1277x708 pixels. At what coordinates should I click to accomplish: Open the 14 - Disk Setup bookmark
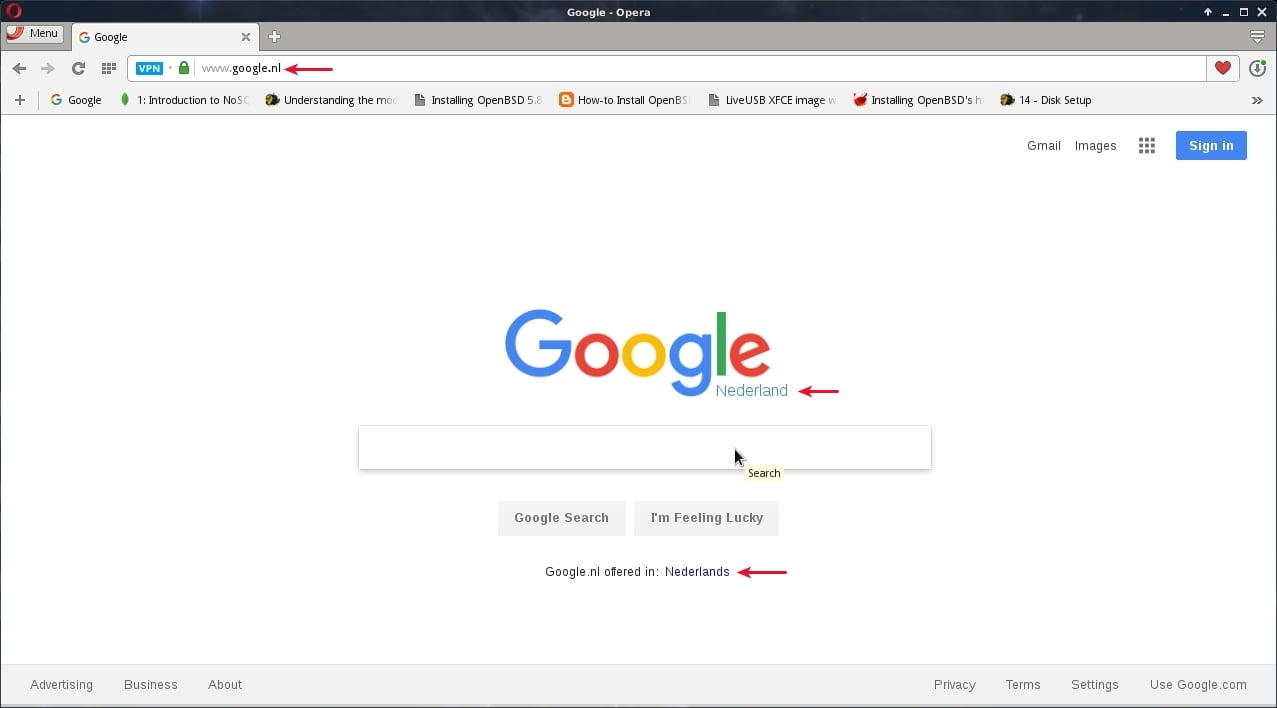click(x=1046, y=100)
